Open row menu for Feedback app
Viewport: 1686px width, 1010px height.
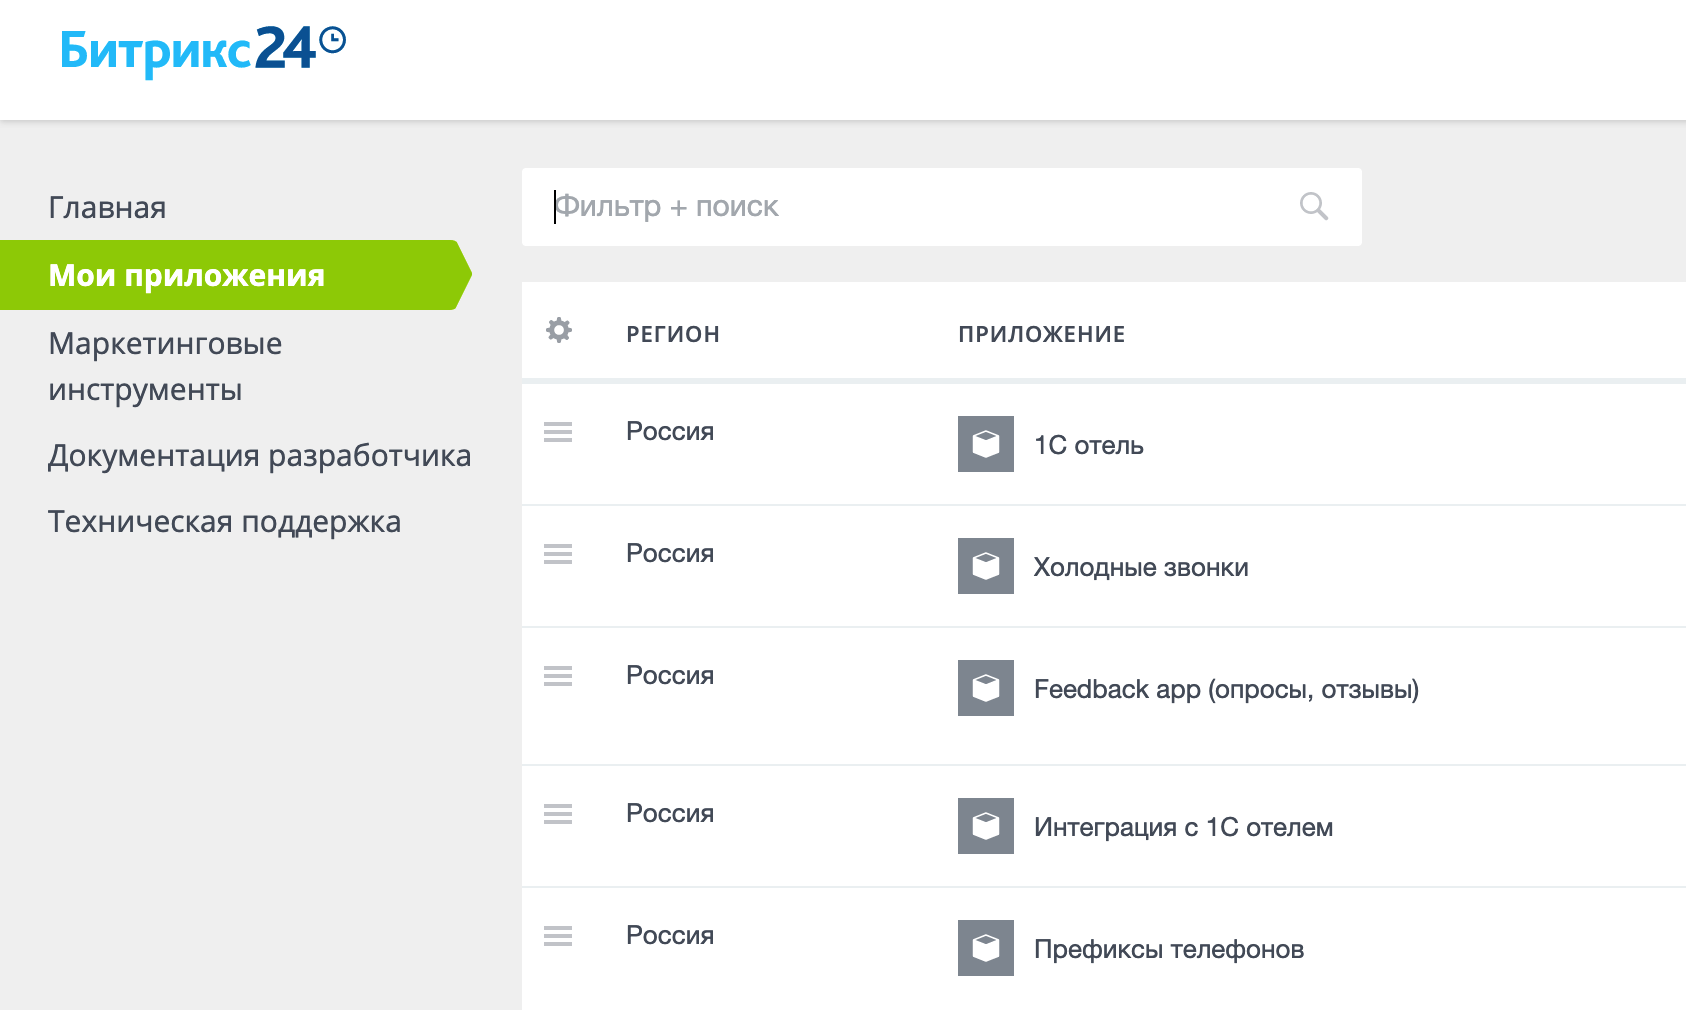(x=558, y=676)
